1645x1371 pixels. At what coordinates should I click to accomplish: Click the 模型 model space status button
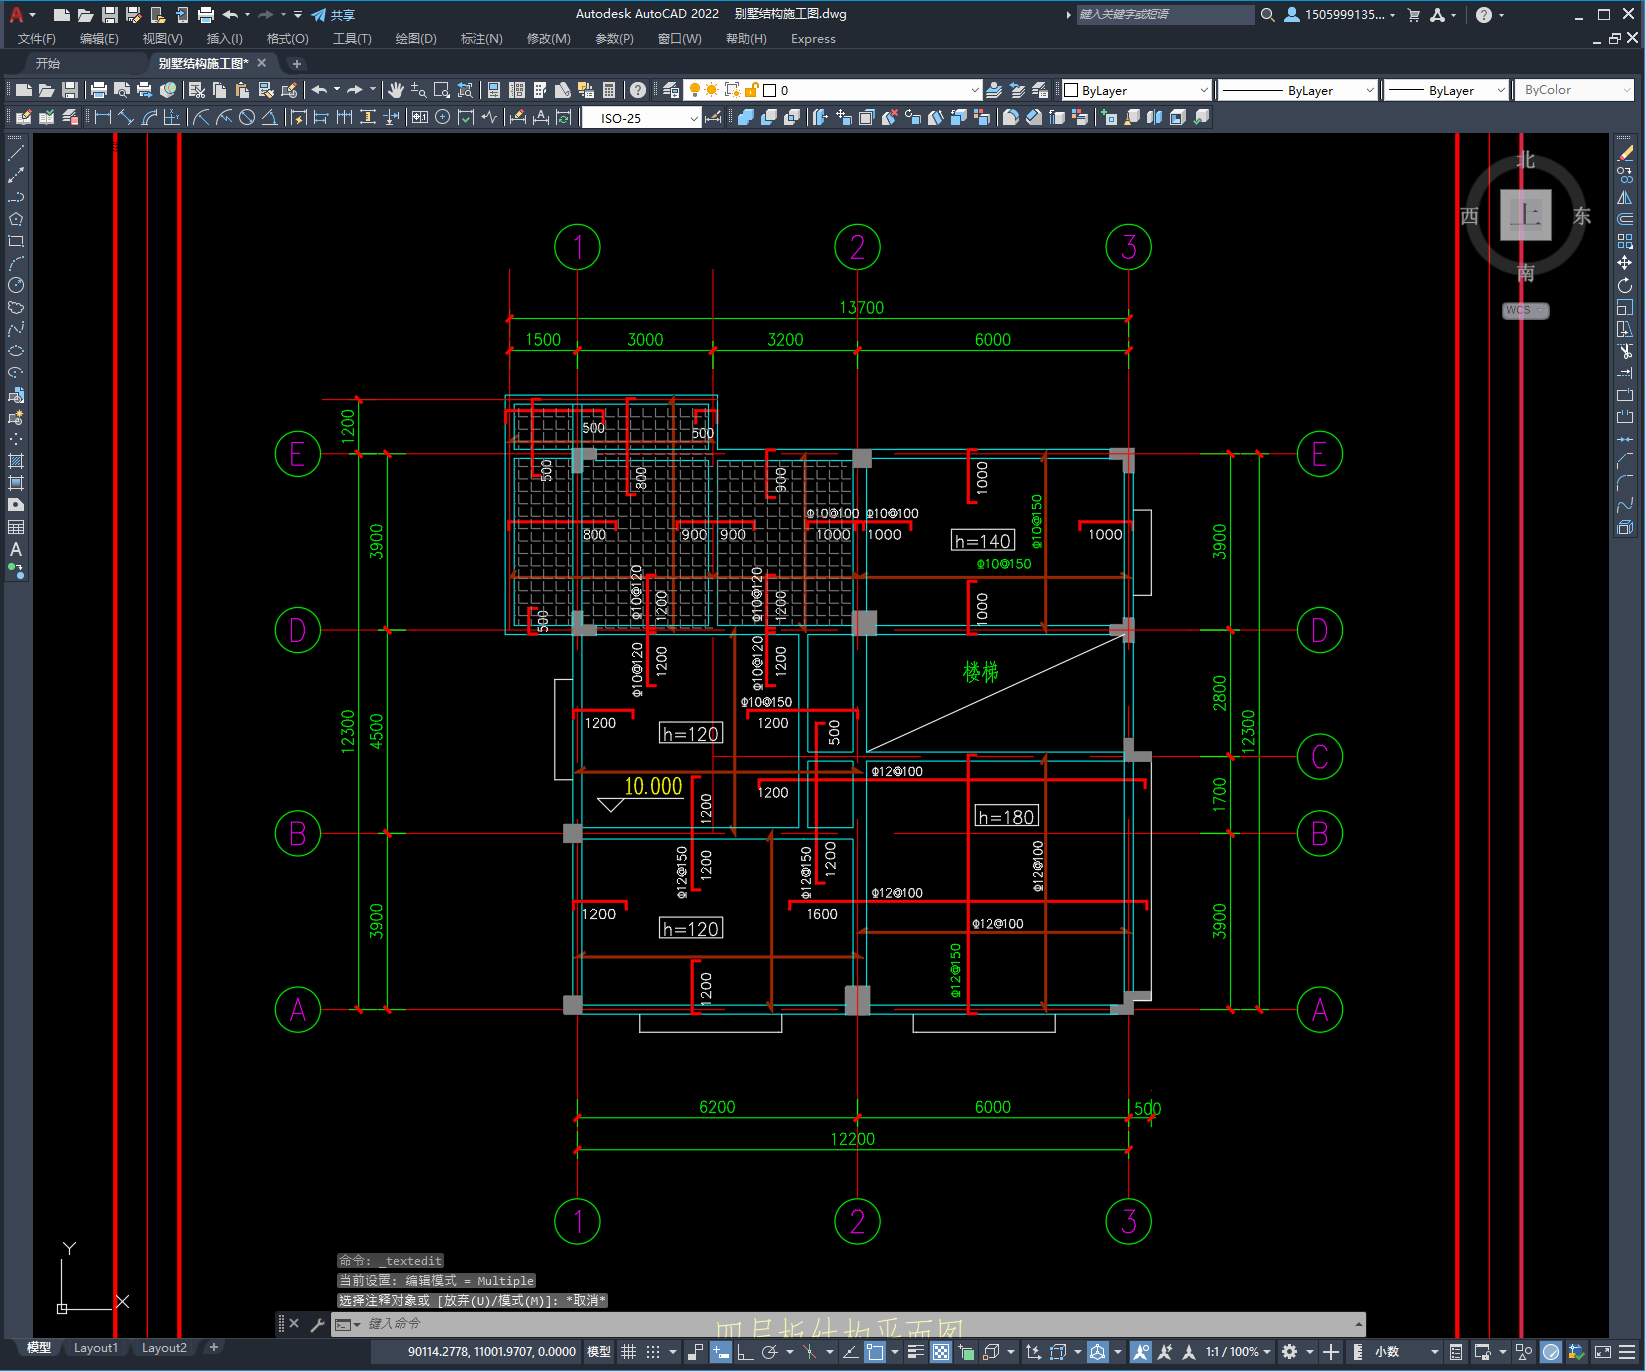599,1352
